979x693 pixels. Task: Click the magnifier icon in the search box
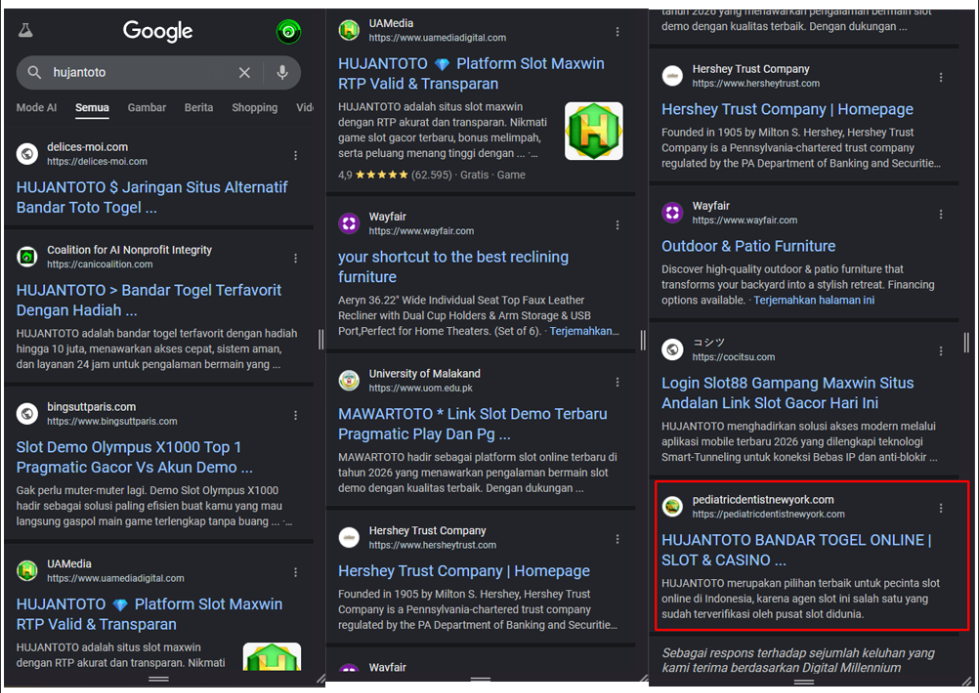coord(35,73)
